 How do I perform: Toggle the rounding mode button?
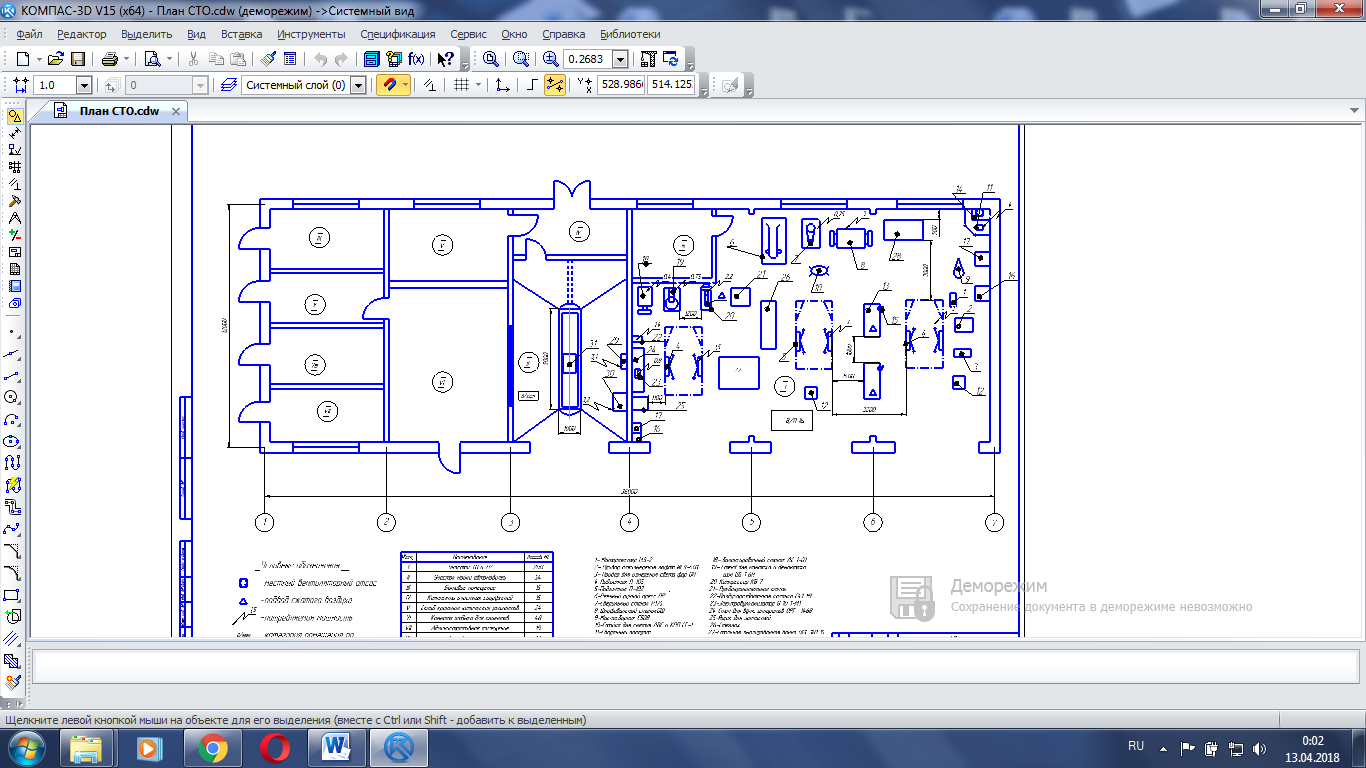coord(533,86)
